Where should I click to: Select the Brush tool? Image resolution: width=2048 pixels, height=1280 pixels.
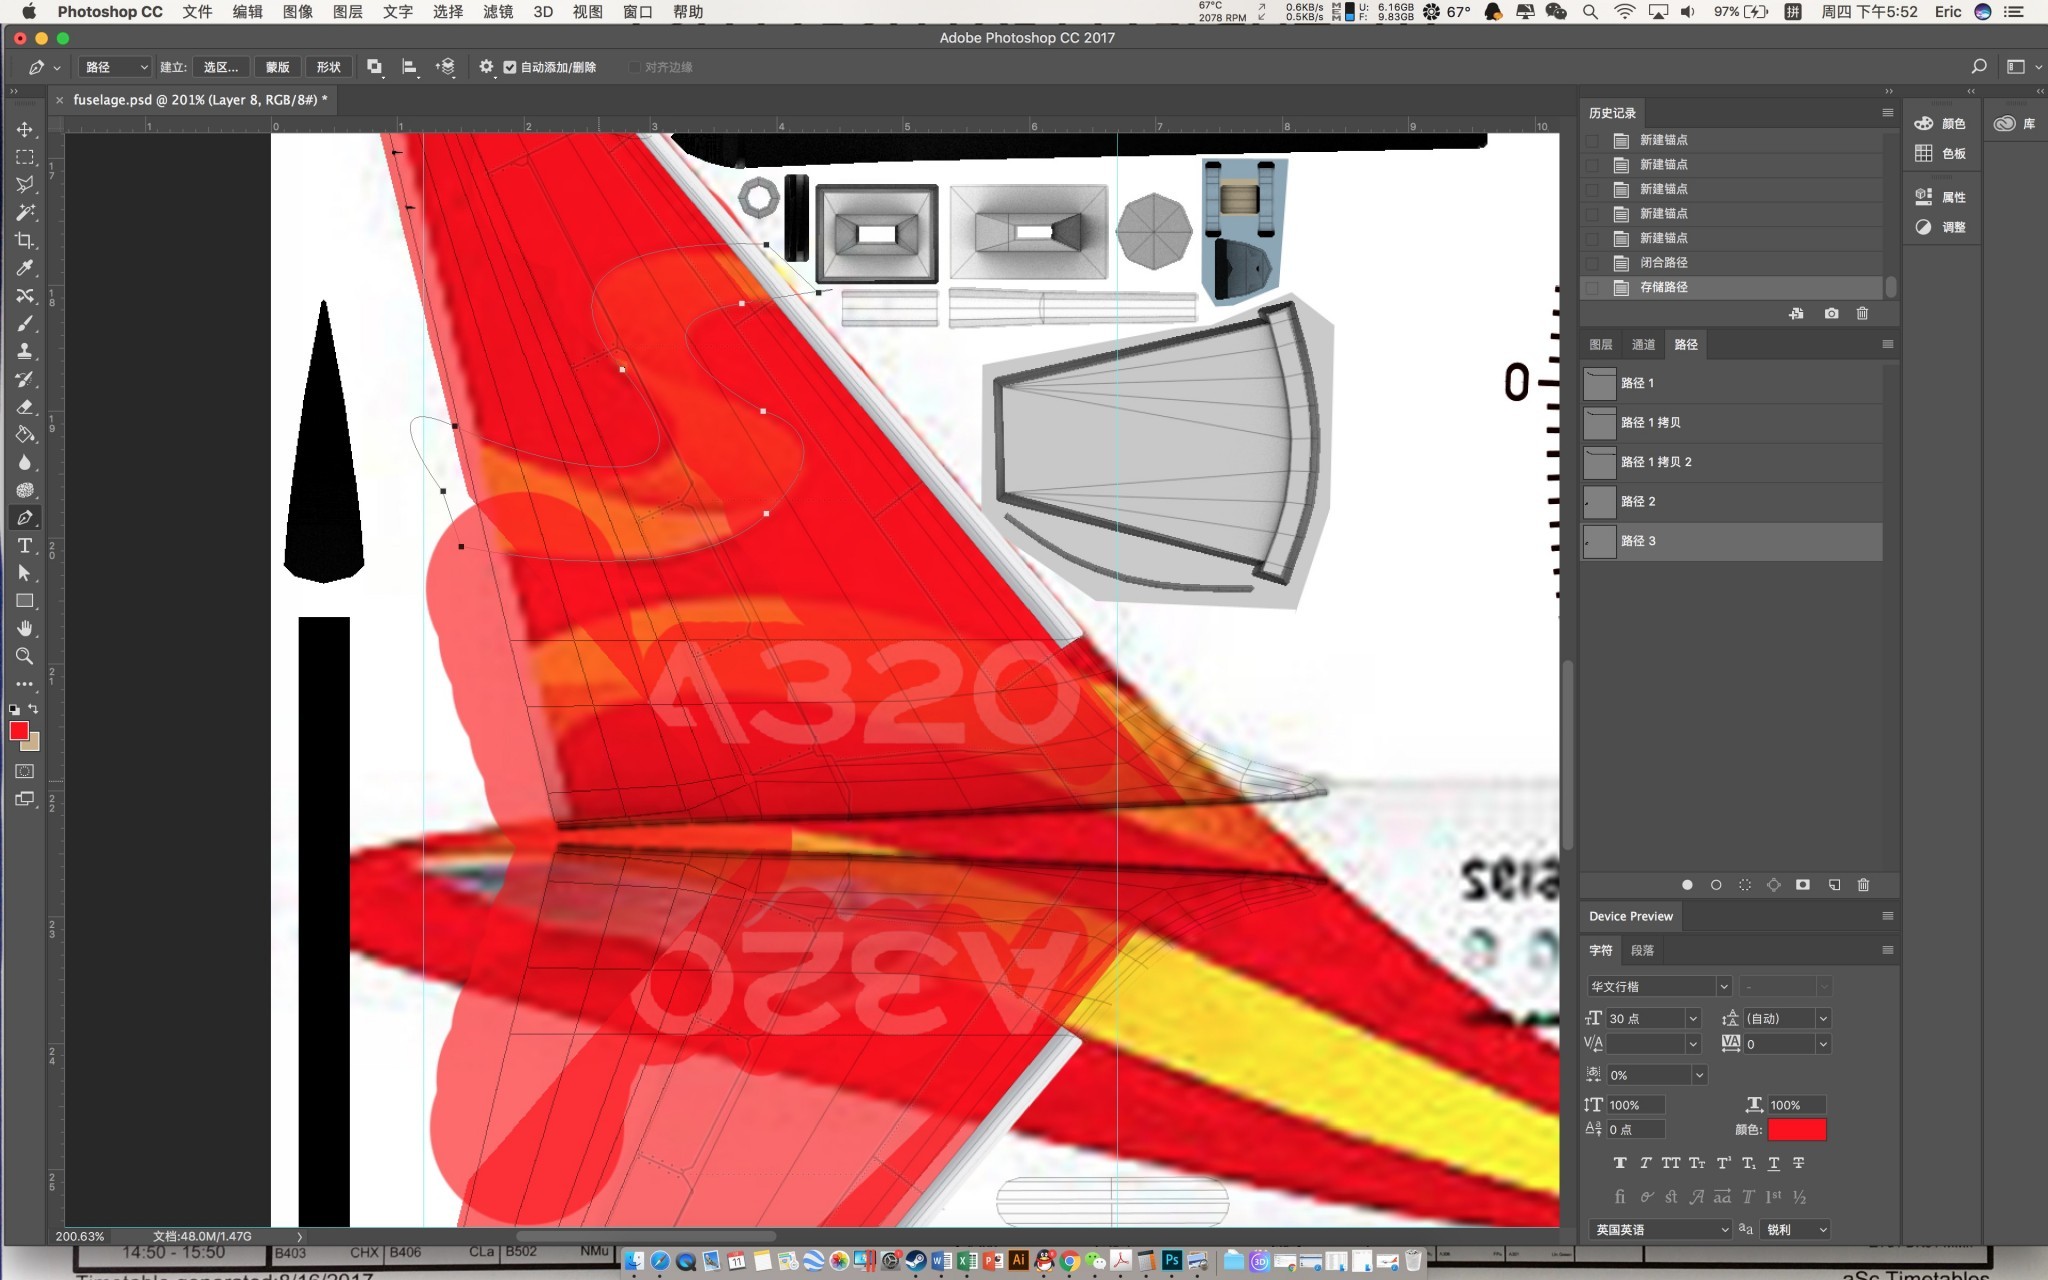[25, 324]
